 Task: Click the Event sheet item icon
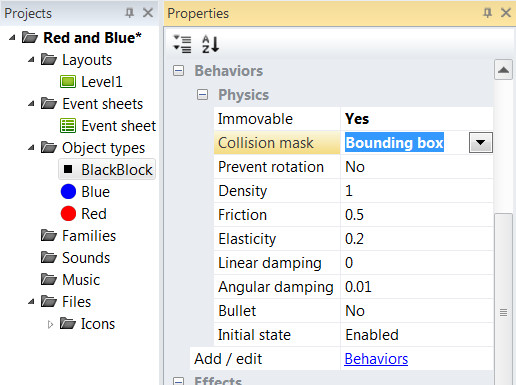[68, 126]
